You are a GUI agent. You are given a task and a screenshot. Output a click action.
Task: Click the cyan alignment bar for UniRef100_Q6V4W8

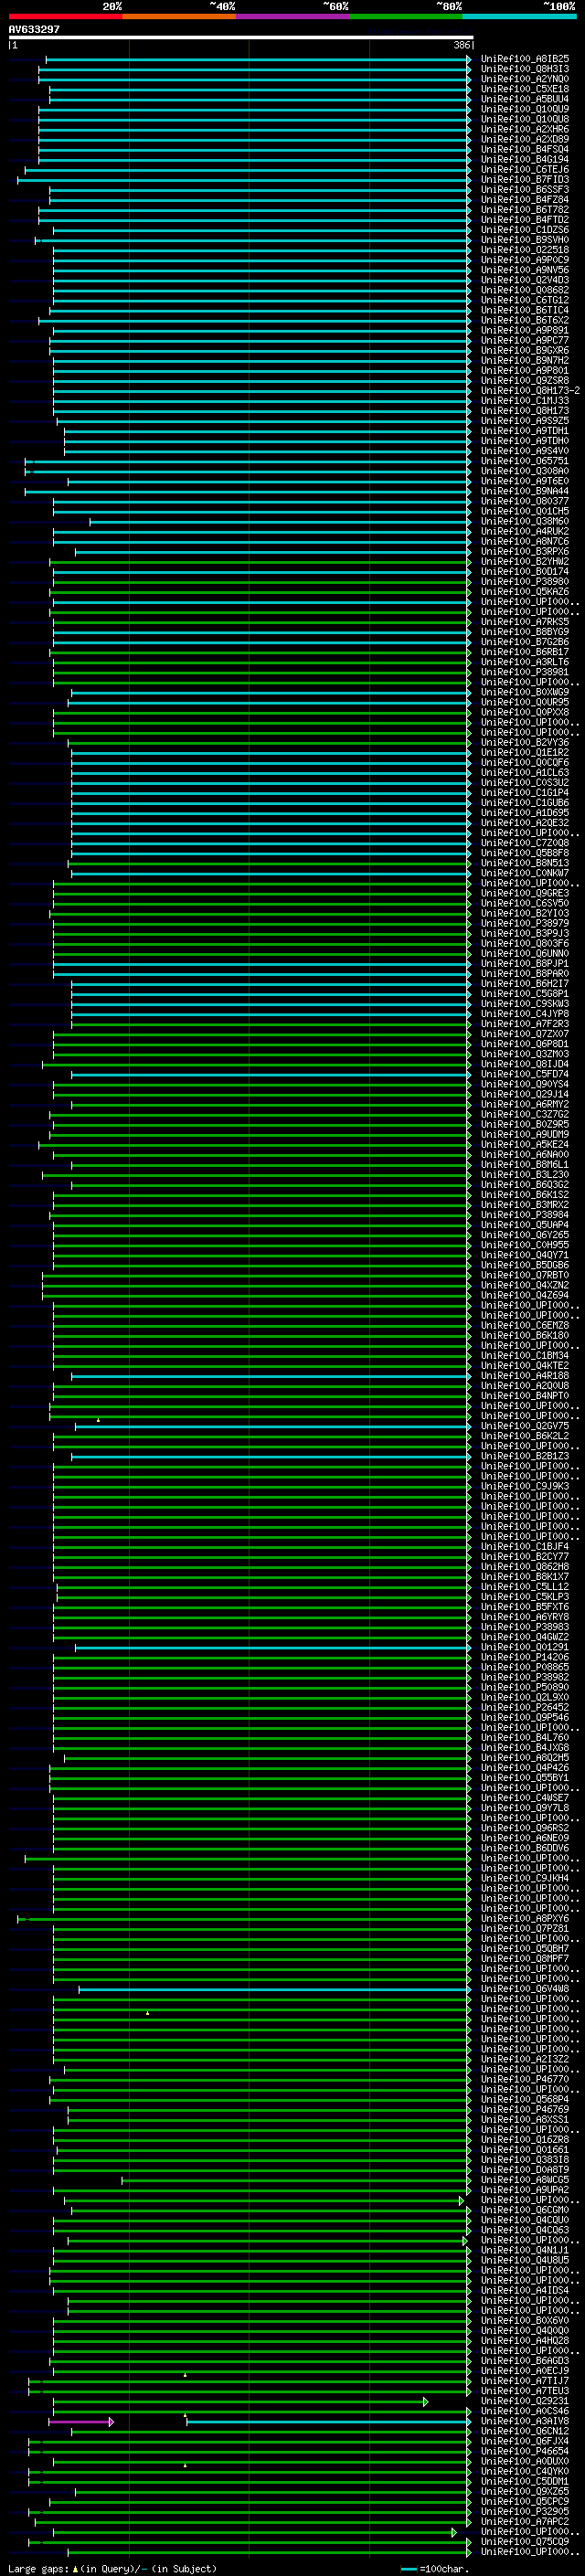(275, 1989)
